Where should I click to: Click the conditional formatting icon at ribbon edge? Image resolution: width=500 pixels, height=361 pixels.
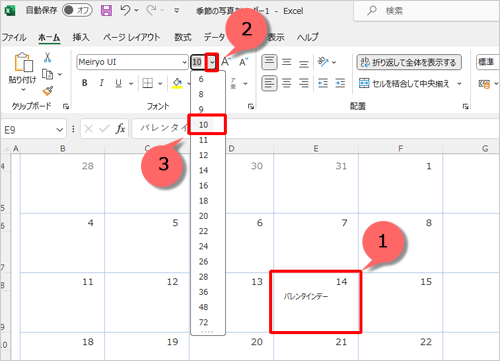pyautogui.click(x=484, y=84)
